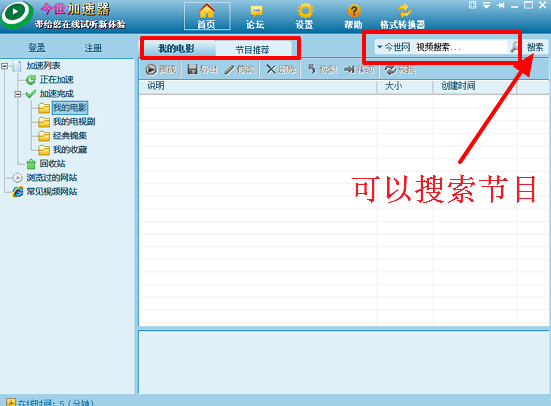
Task: Open the 首页 home page
Action: [x=207, y=16]
